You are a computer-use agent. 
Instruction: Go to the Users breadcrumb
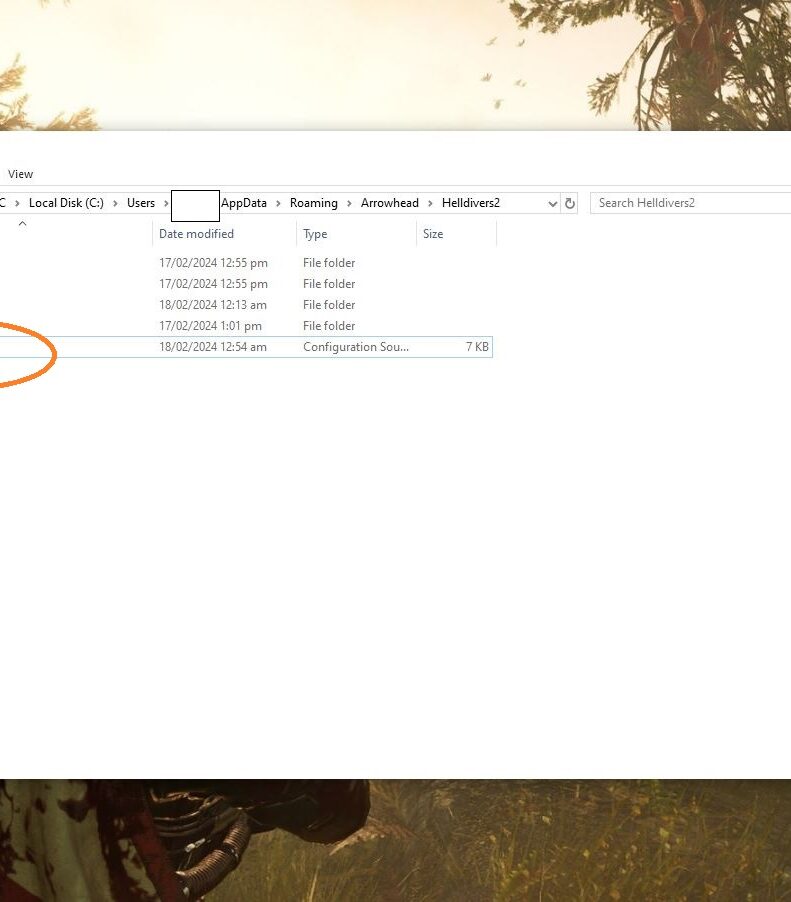click(141, 203)
